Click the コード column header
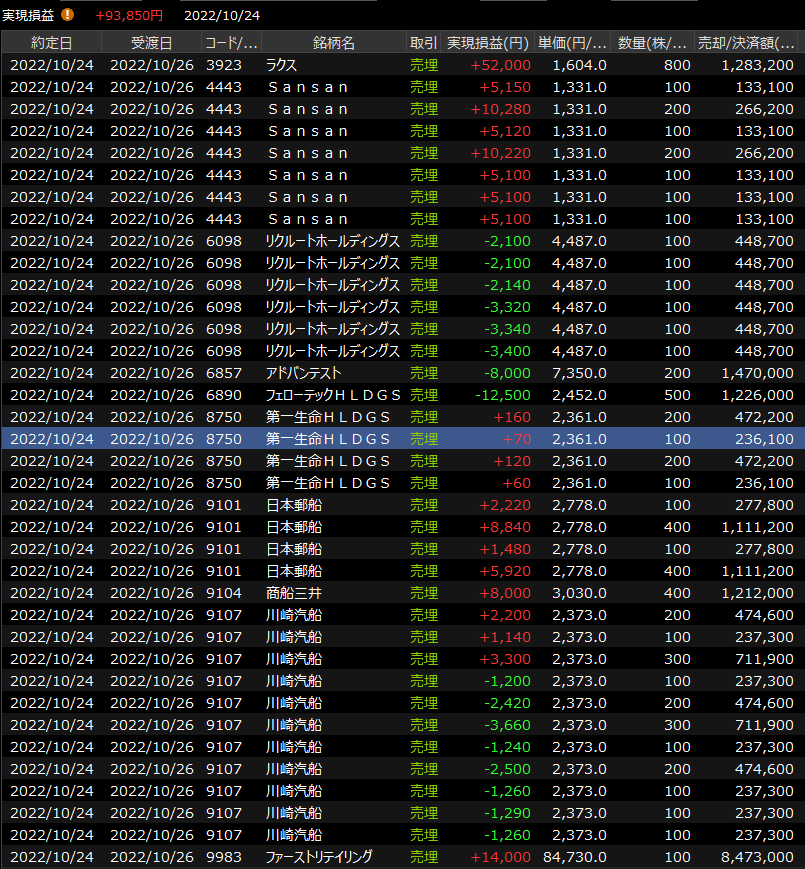 click(x=231, y=43)
